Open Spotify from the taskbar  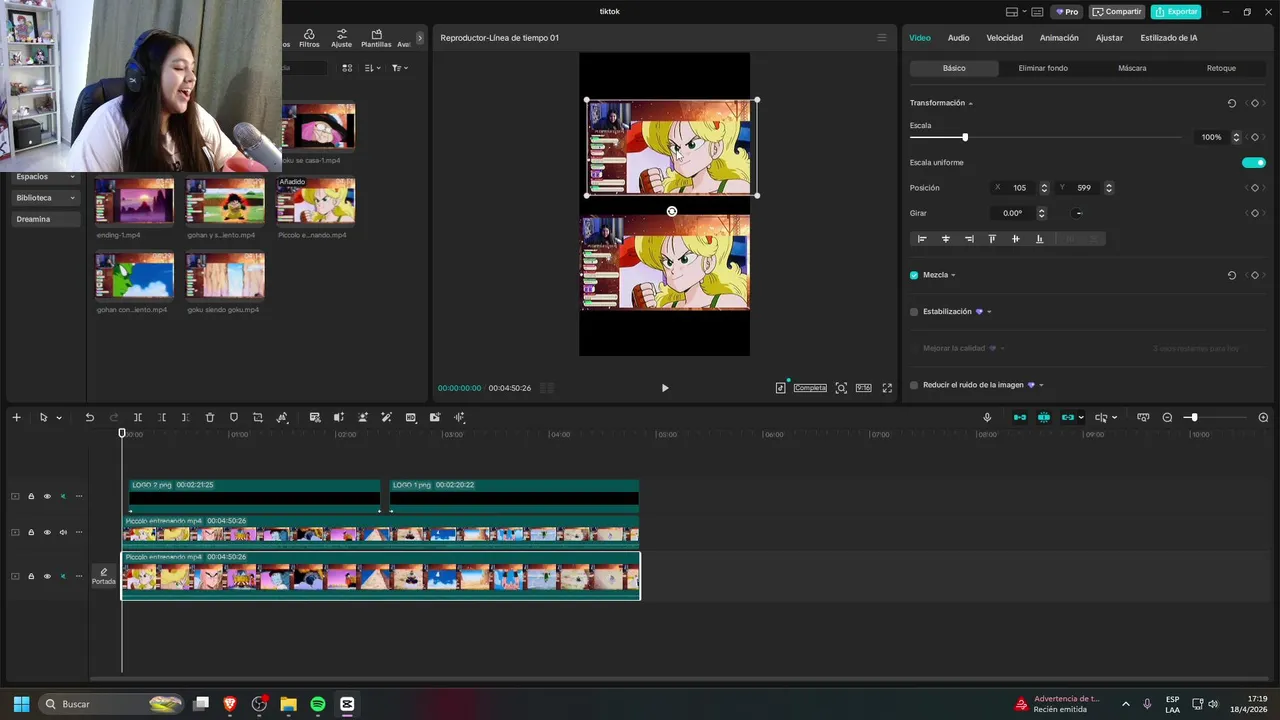[318, 704]
